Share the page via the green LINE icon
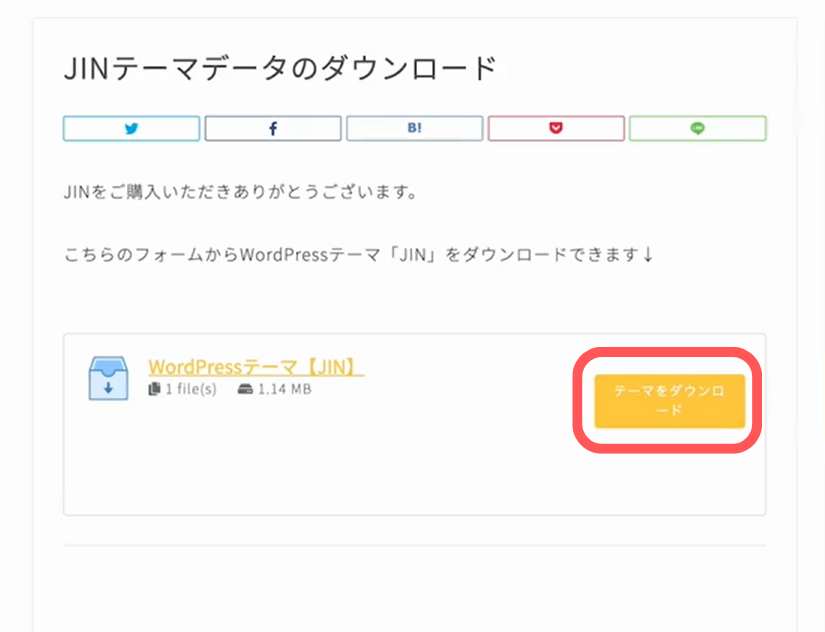This screenshot has height=632, width=825. coord(697,128)
